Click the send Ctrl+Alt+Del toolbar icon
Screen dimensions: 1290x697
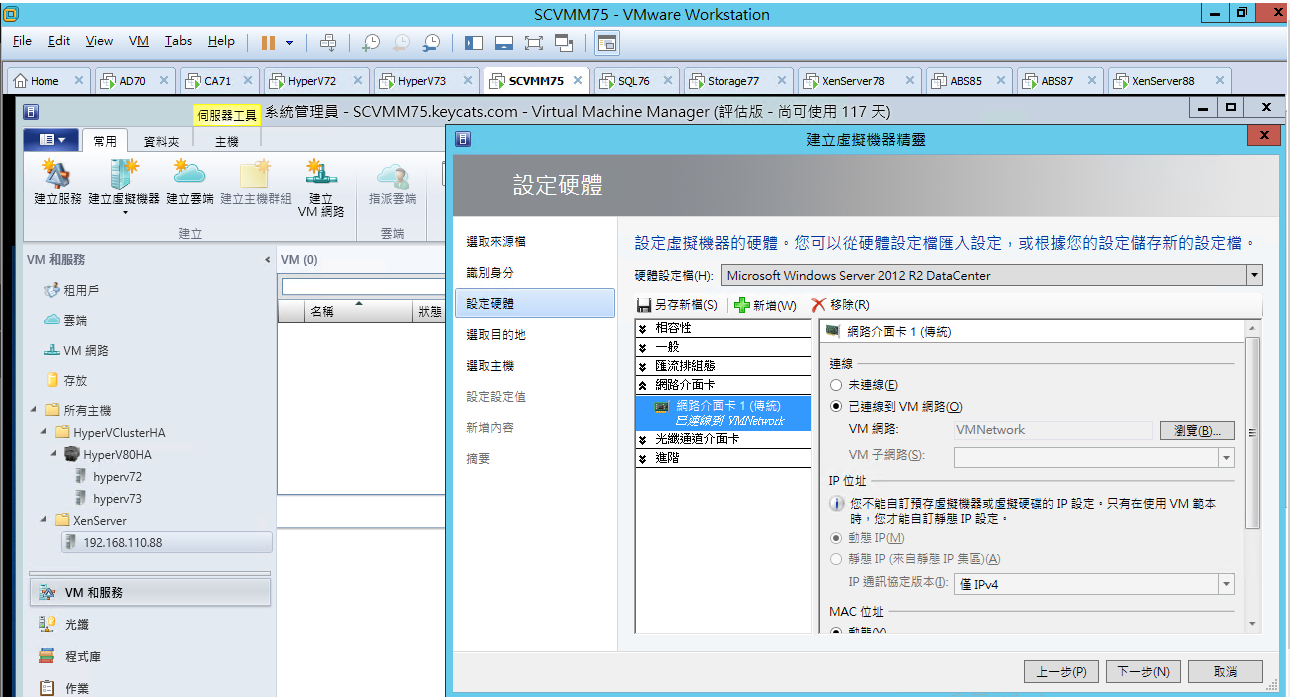[x=327, y=42]
